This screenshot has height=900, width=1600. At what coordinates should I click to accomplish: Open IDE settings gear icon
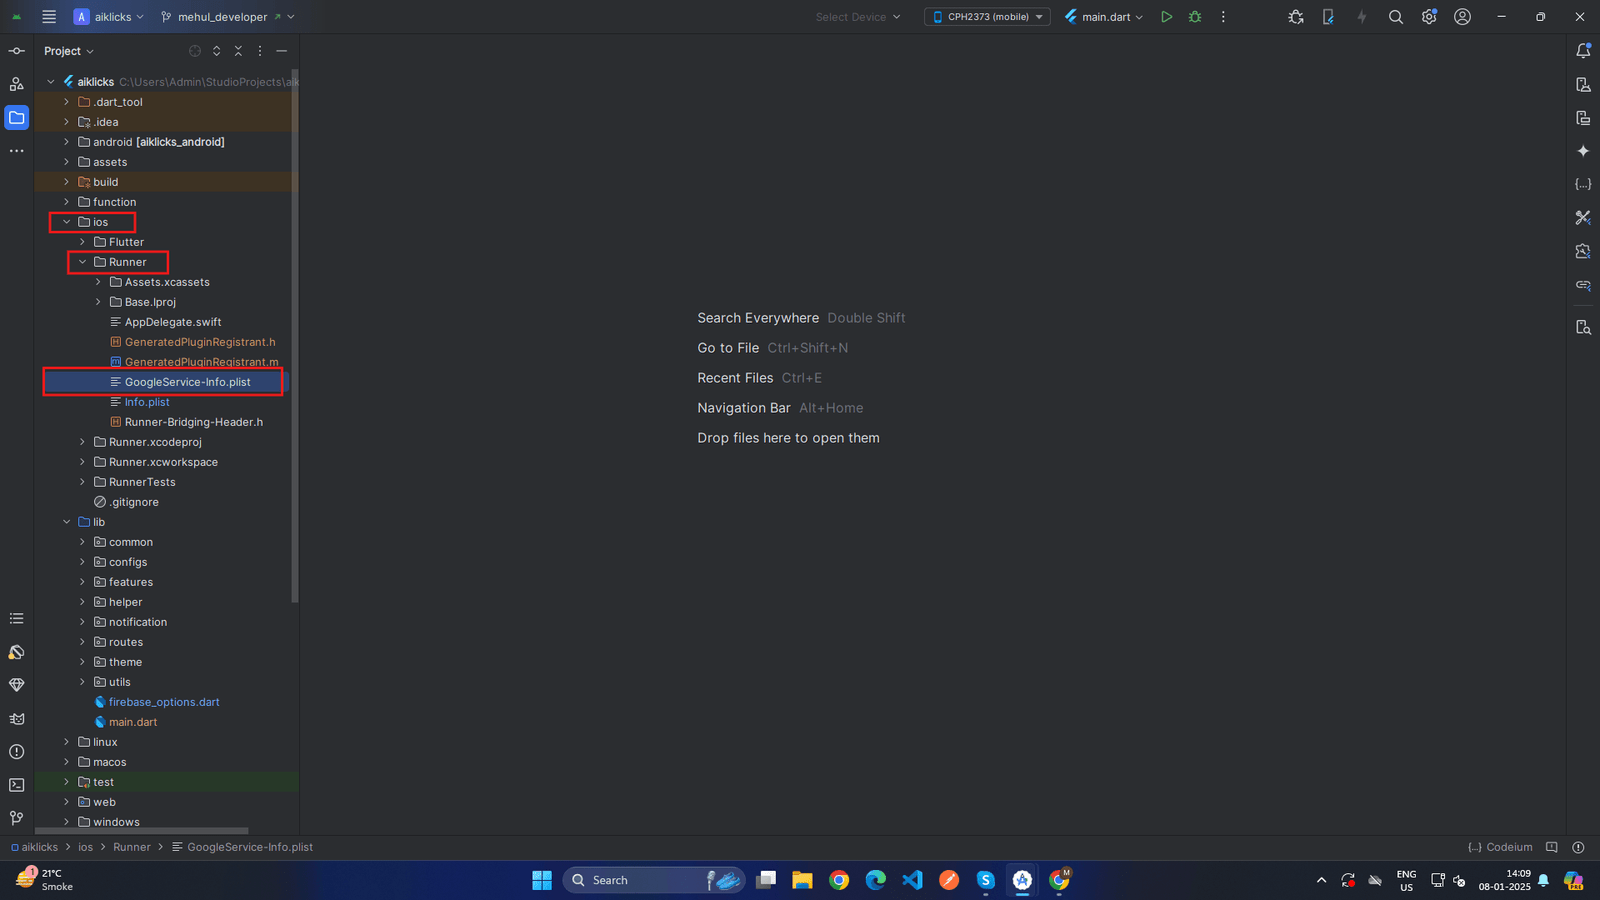click(1429, 17)
